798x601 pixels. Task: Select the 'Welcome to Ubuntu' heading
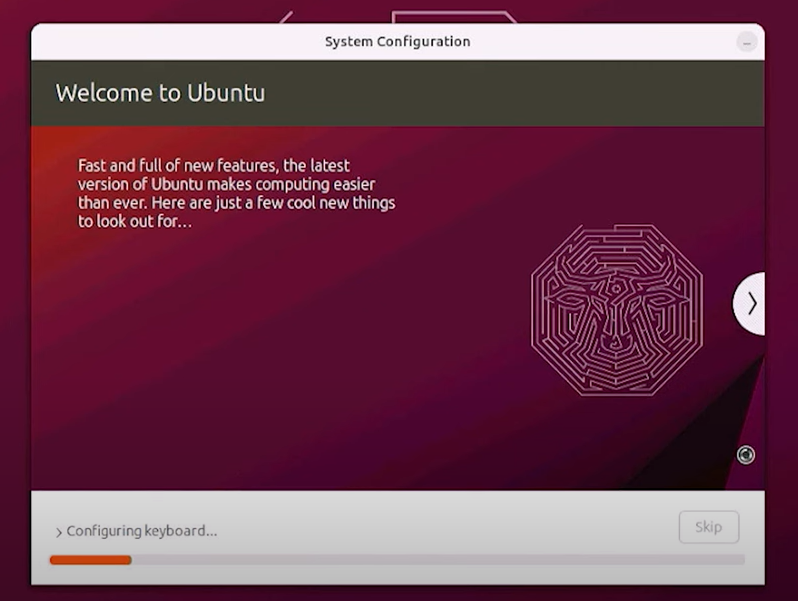click(x=160, y=93)
